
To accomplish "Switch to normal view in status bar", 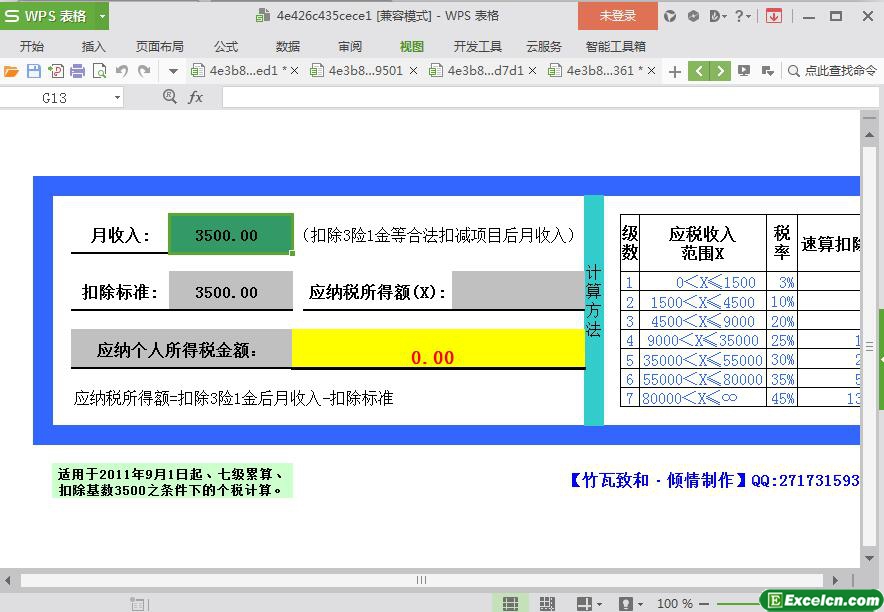I will pos(510,603).
